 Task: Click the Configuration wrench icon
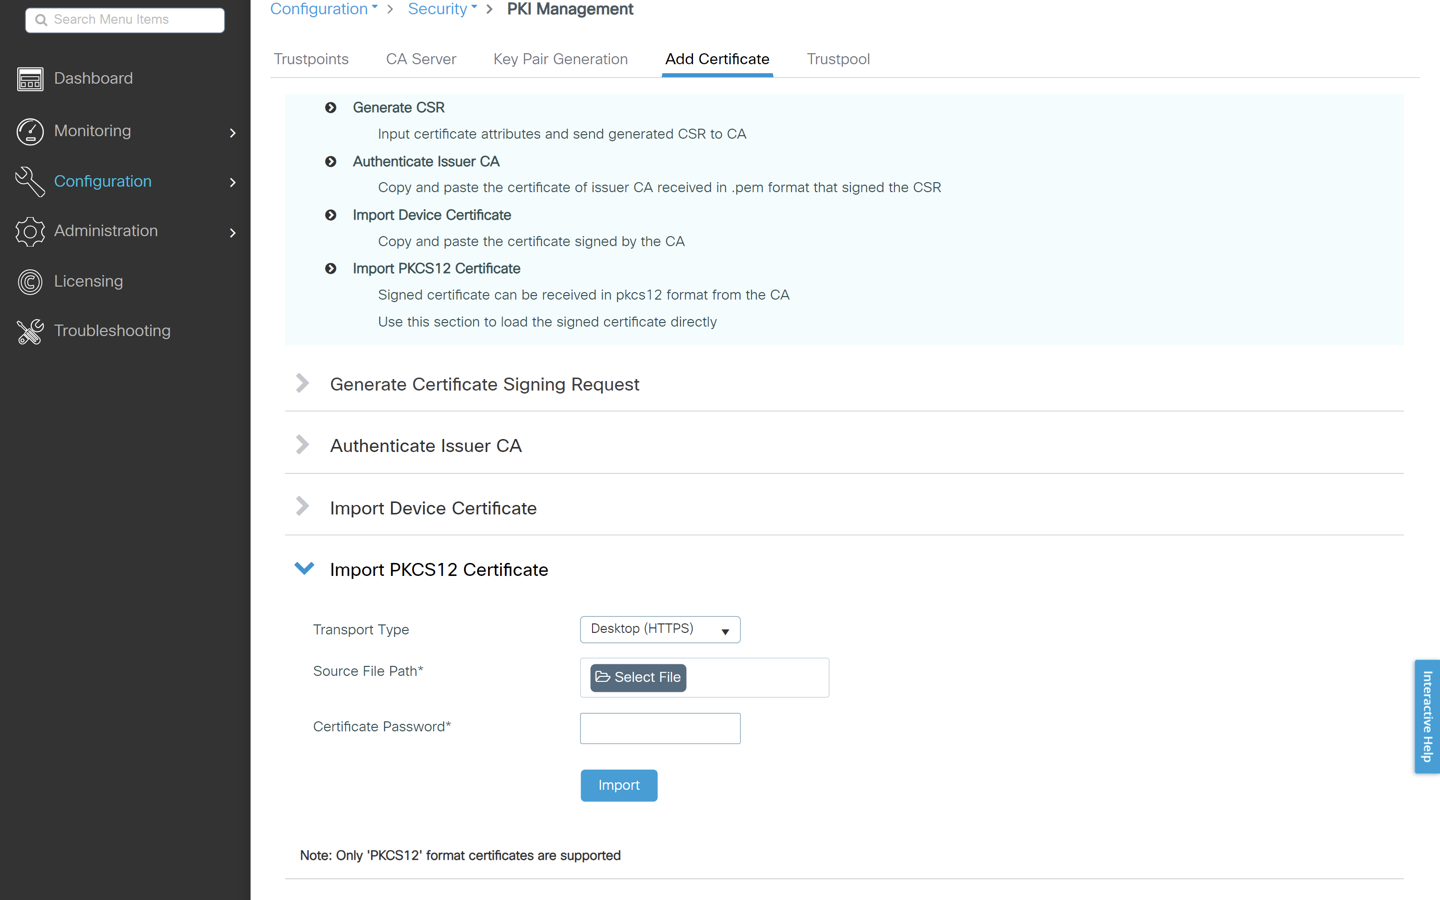click(30, 181)
